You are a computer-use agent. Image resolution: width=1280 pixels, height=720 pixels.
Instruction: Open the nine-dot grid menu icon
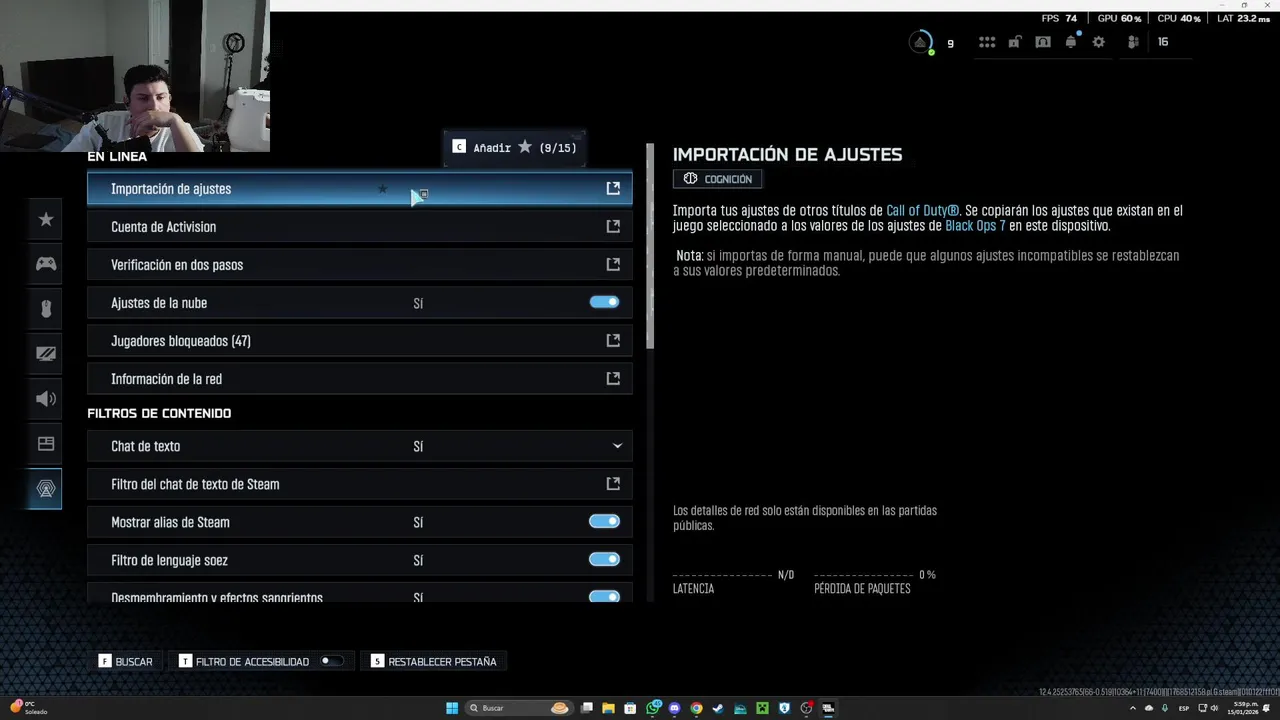pos(987,42)
